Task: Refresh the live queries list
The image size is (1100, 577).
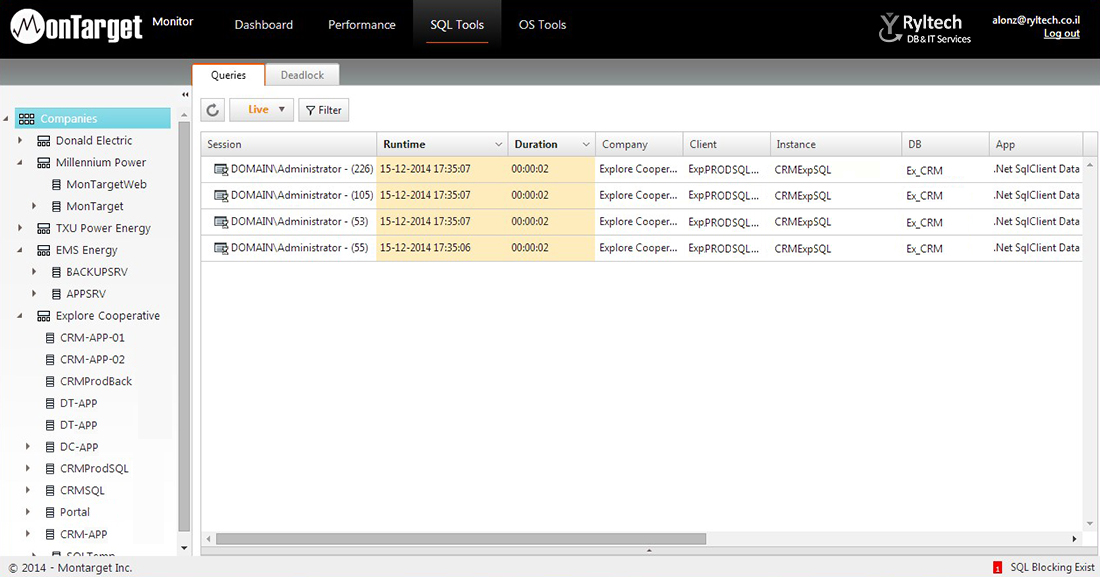Action: (213, 110)
